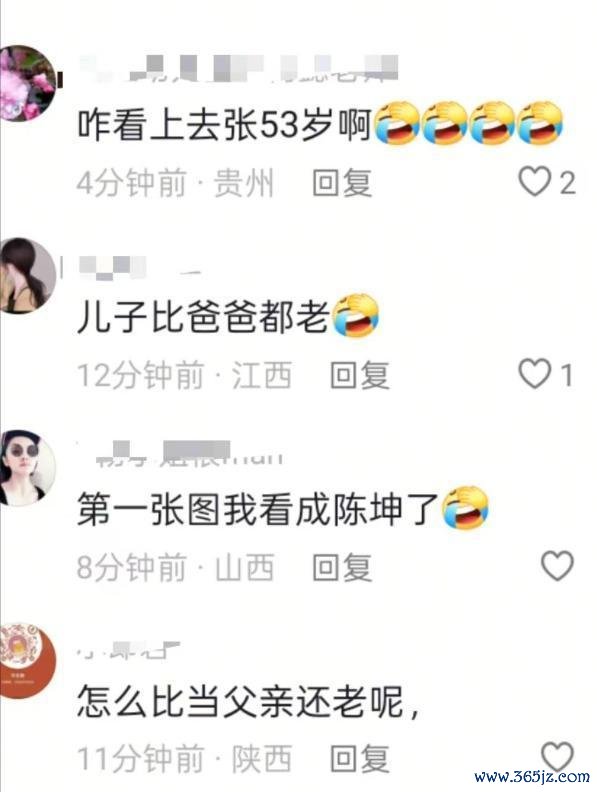Open the username above 怎么比当父亲 comment
Screen dimensions: 597x792
point(129,650)
